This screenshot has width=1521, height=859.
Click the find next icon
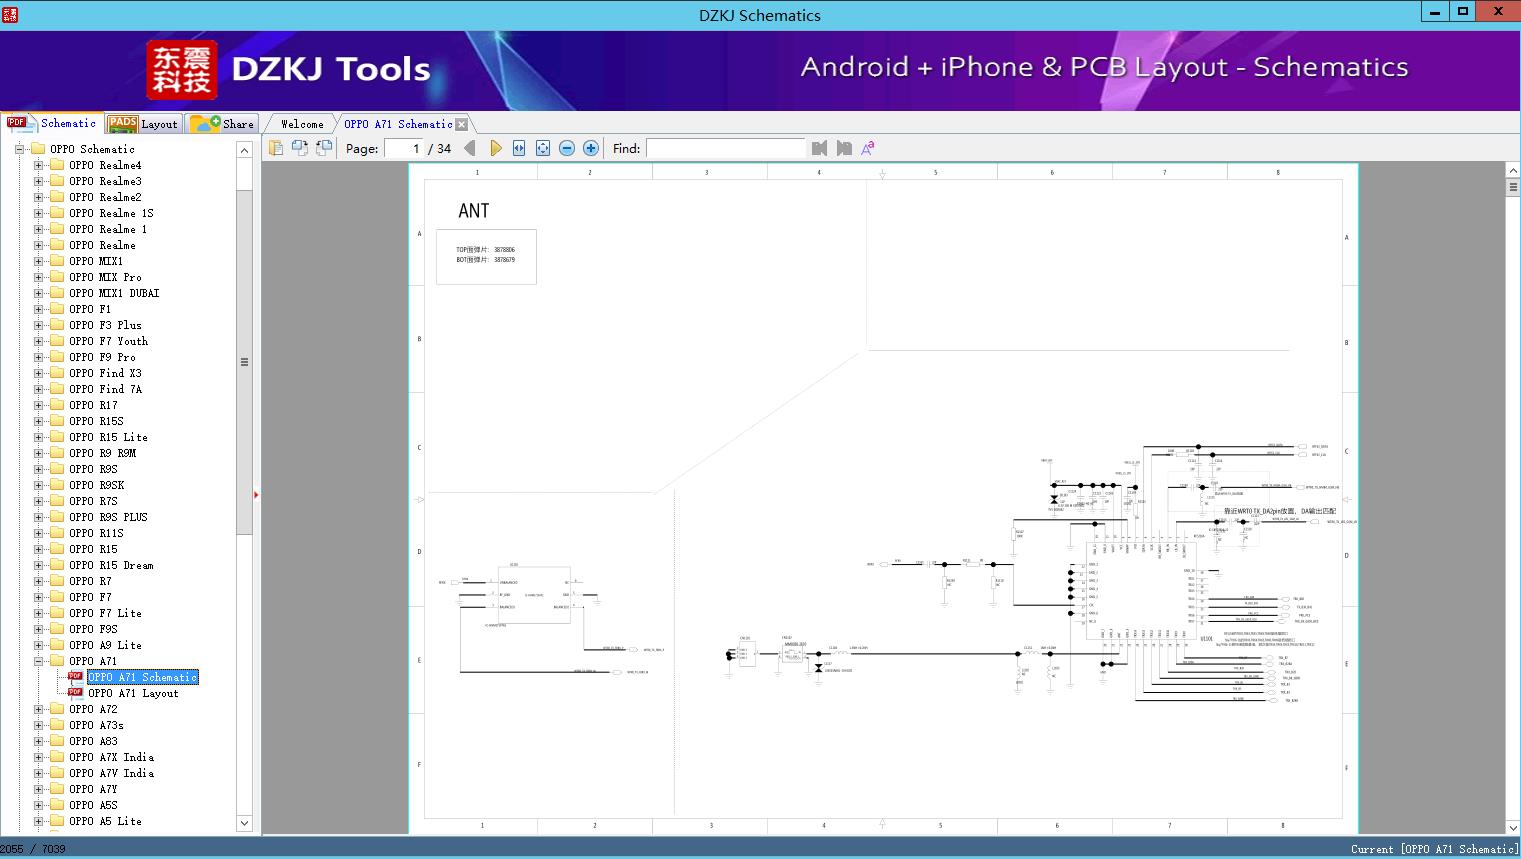pos(844,148)
